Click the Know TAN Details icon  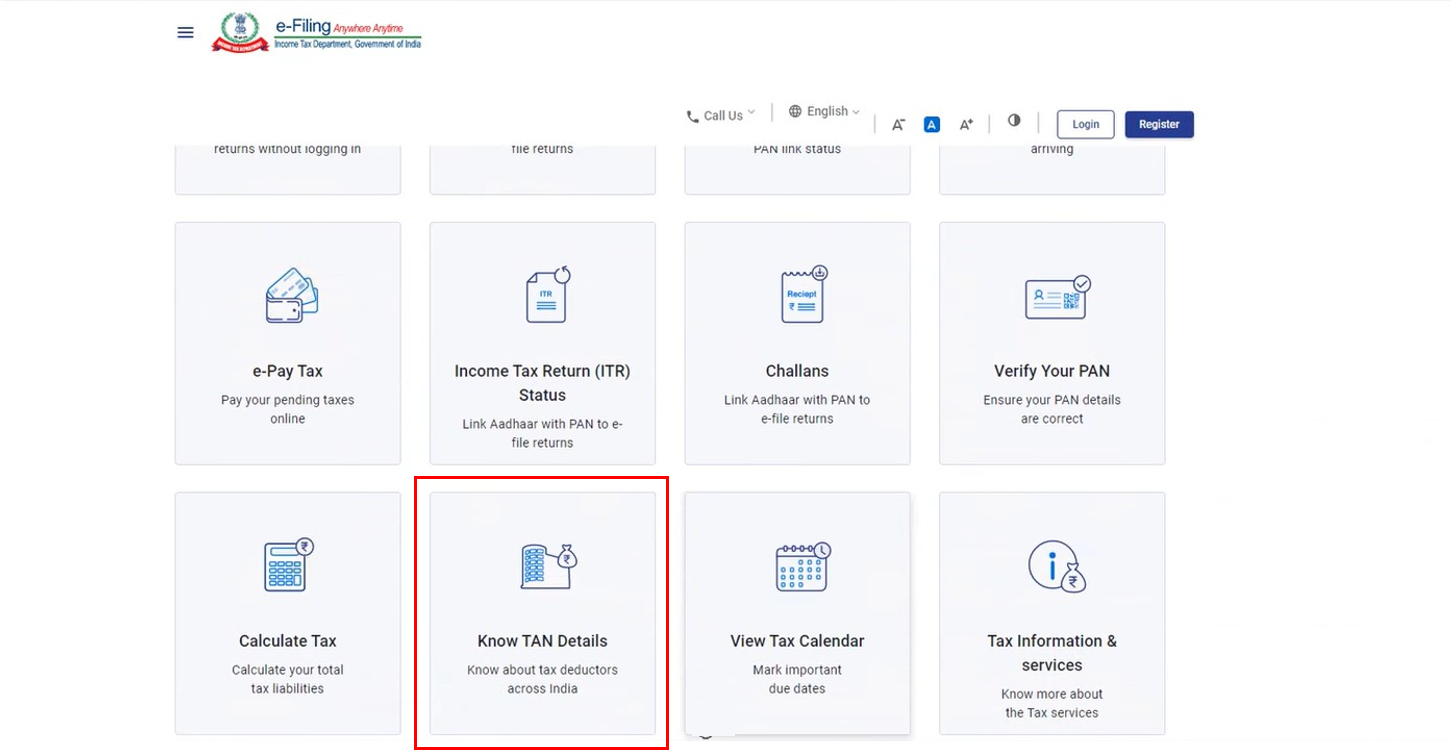(x=548, y=565)
